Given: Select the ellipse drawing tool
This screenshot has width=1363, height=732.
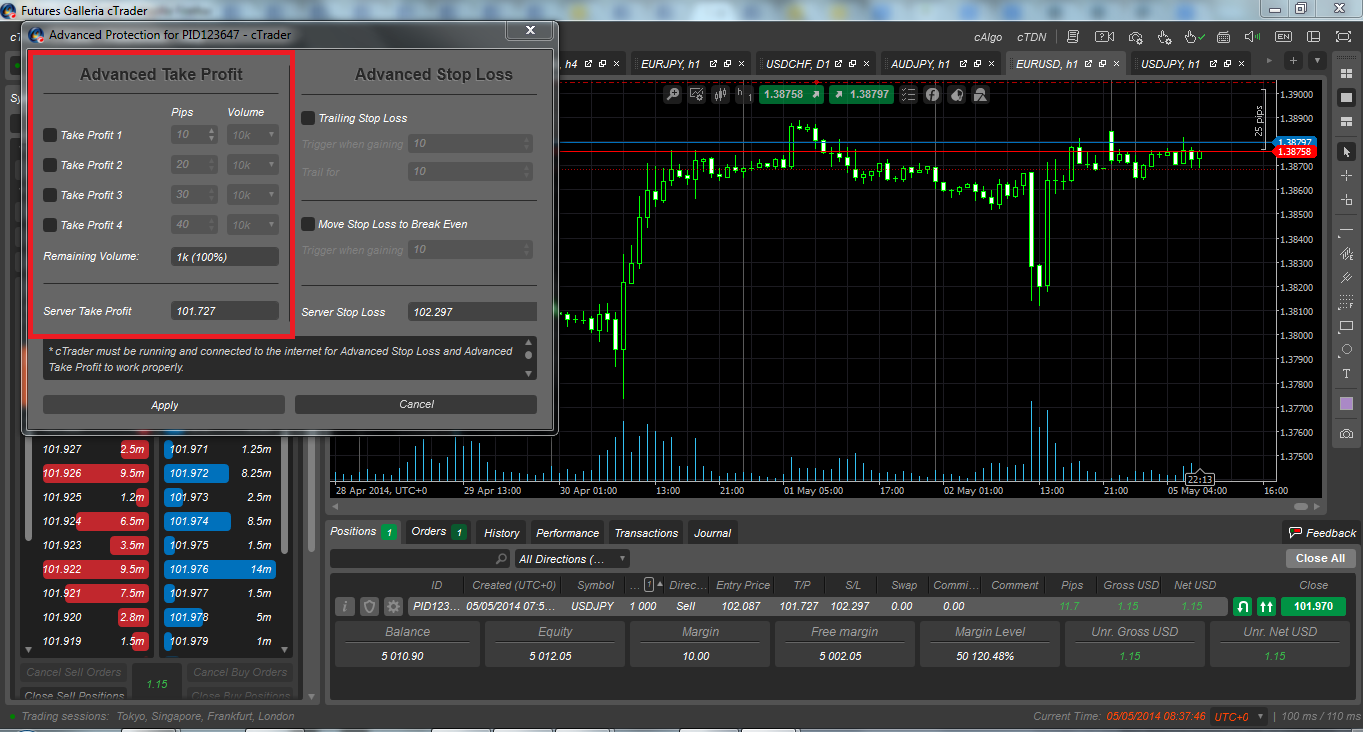Looking at the screenshot, I should (1346, 350).
